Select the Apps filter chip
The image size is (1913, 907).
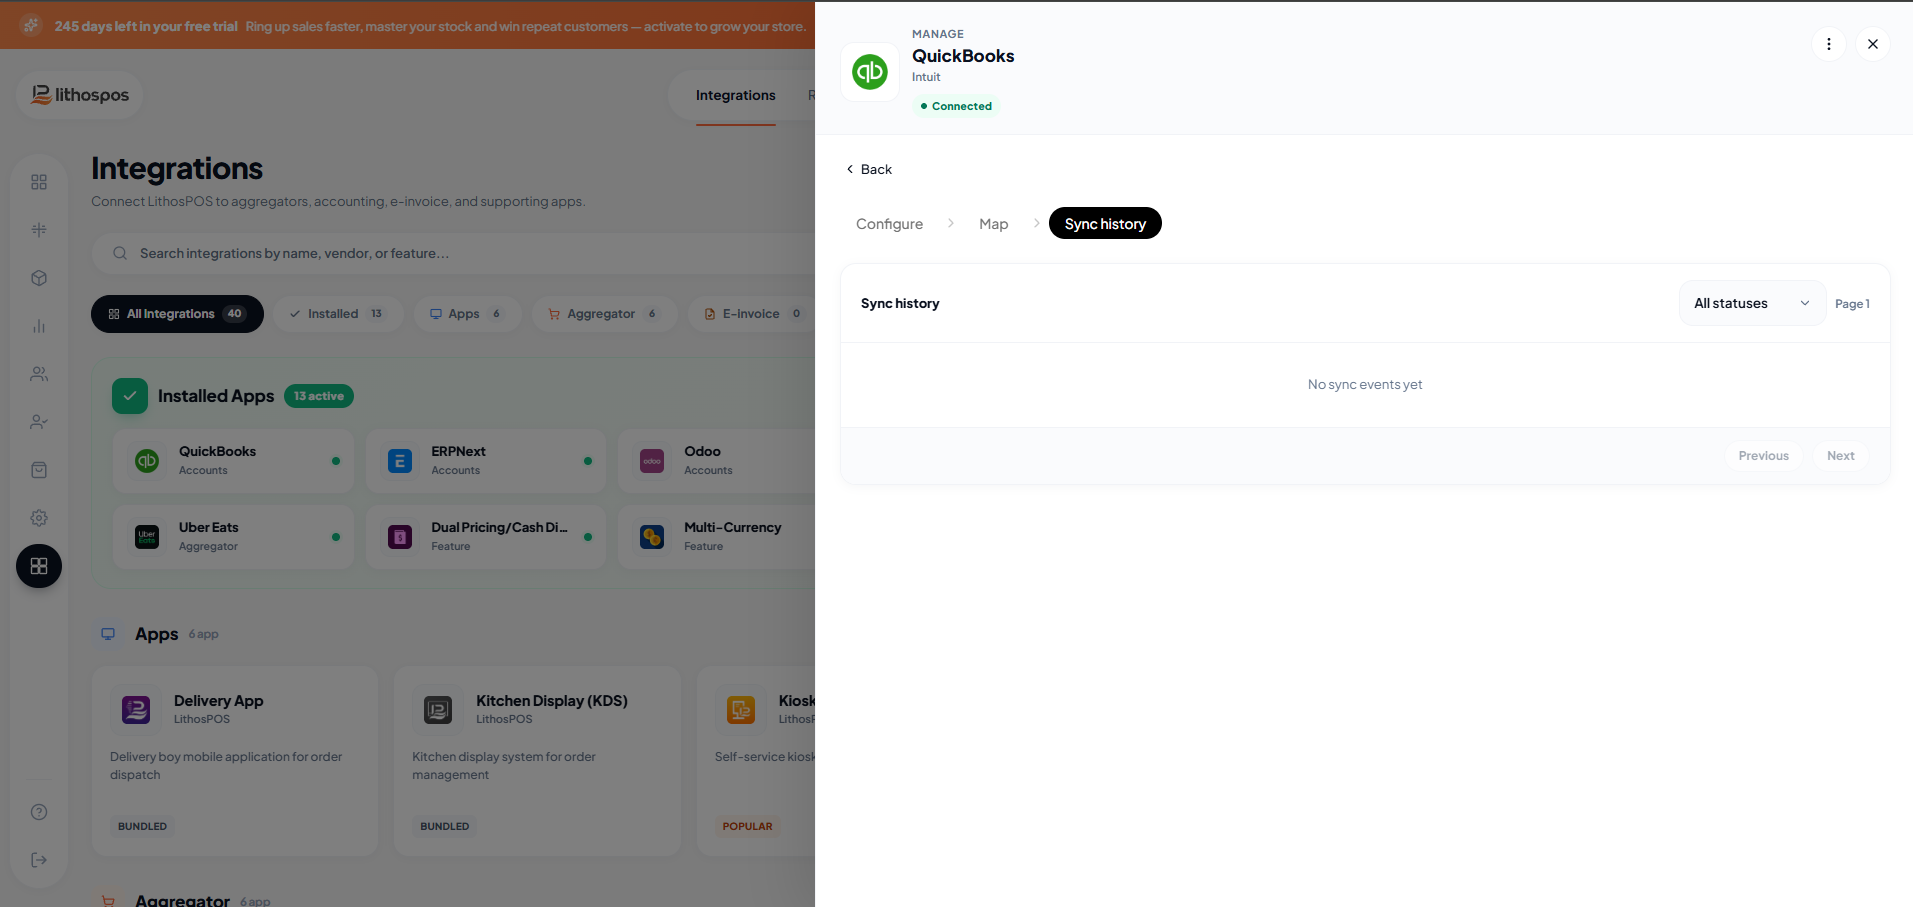[468, 314]
